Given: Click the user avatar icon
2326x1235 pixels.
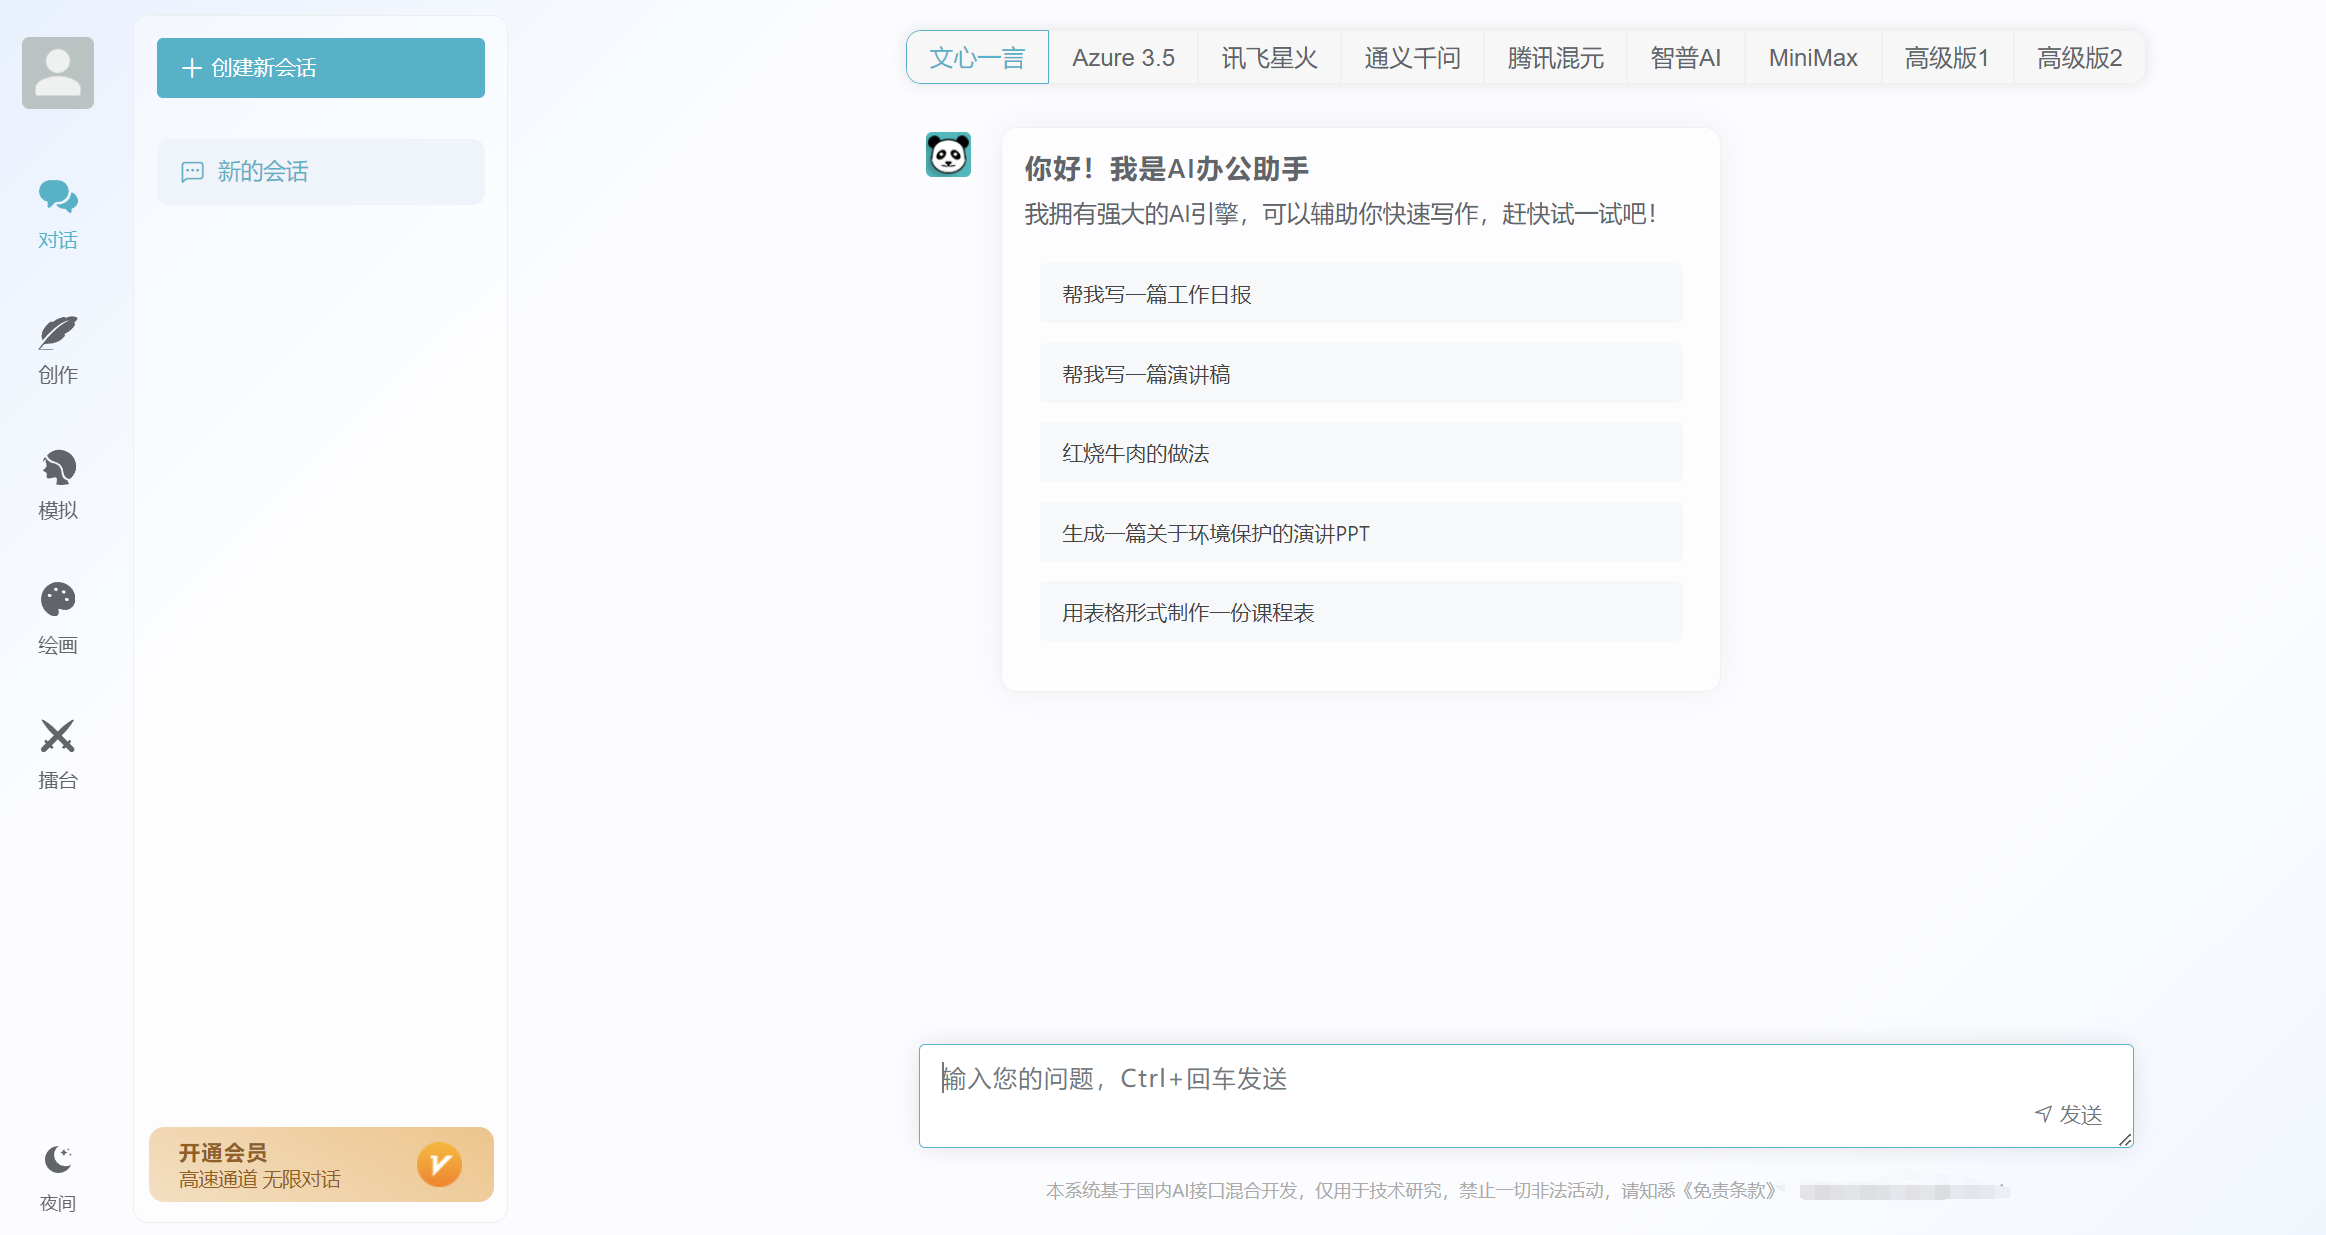Looking at the screenshot, I should (57, 72).
